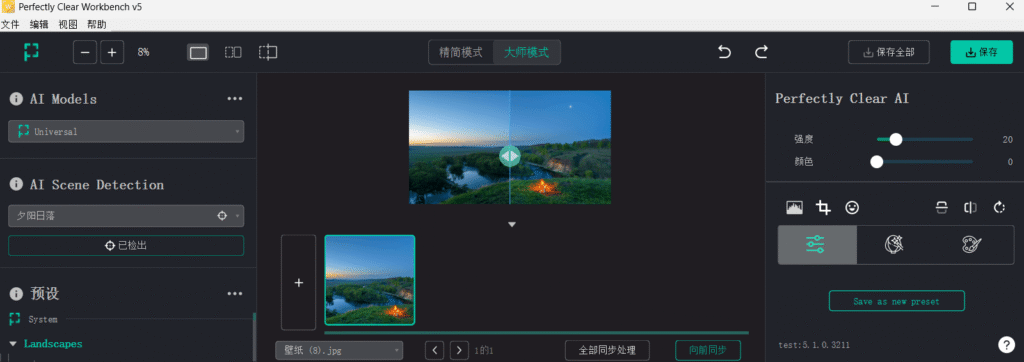The width and height of the screenshot is (1024, 362).
Task: Collapse the Landscapes preset group
Action: coord(13,344)
